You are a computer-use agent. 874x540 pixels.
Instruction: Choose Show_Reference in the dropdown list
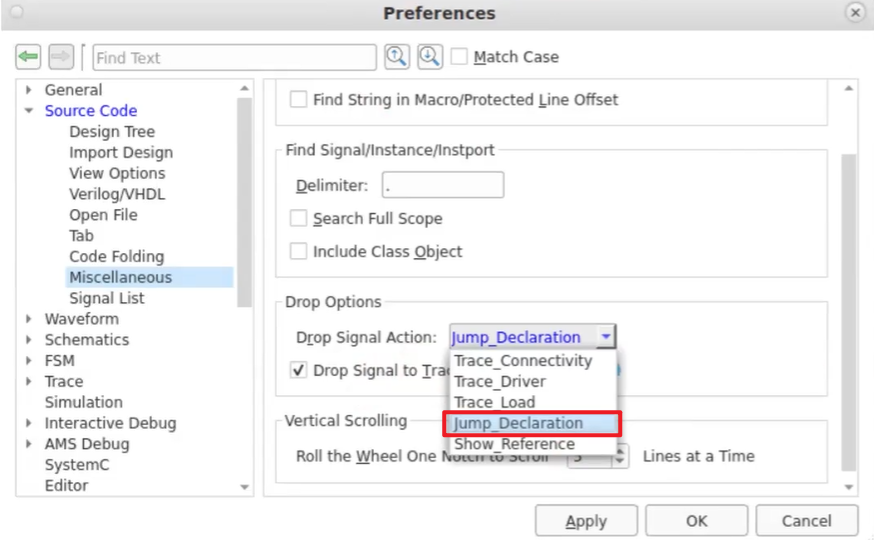[x=514, y=444]
